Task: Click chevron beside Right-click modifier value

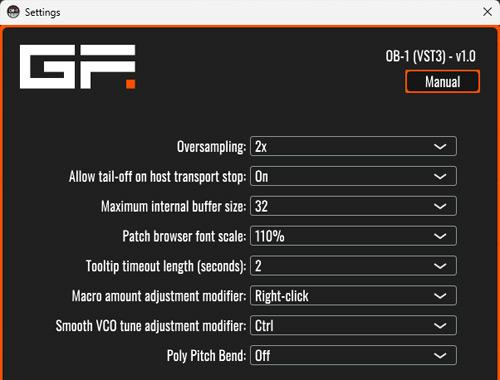Action: [x=440, y=296]
